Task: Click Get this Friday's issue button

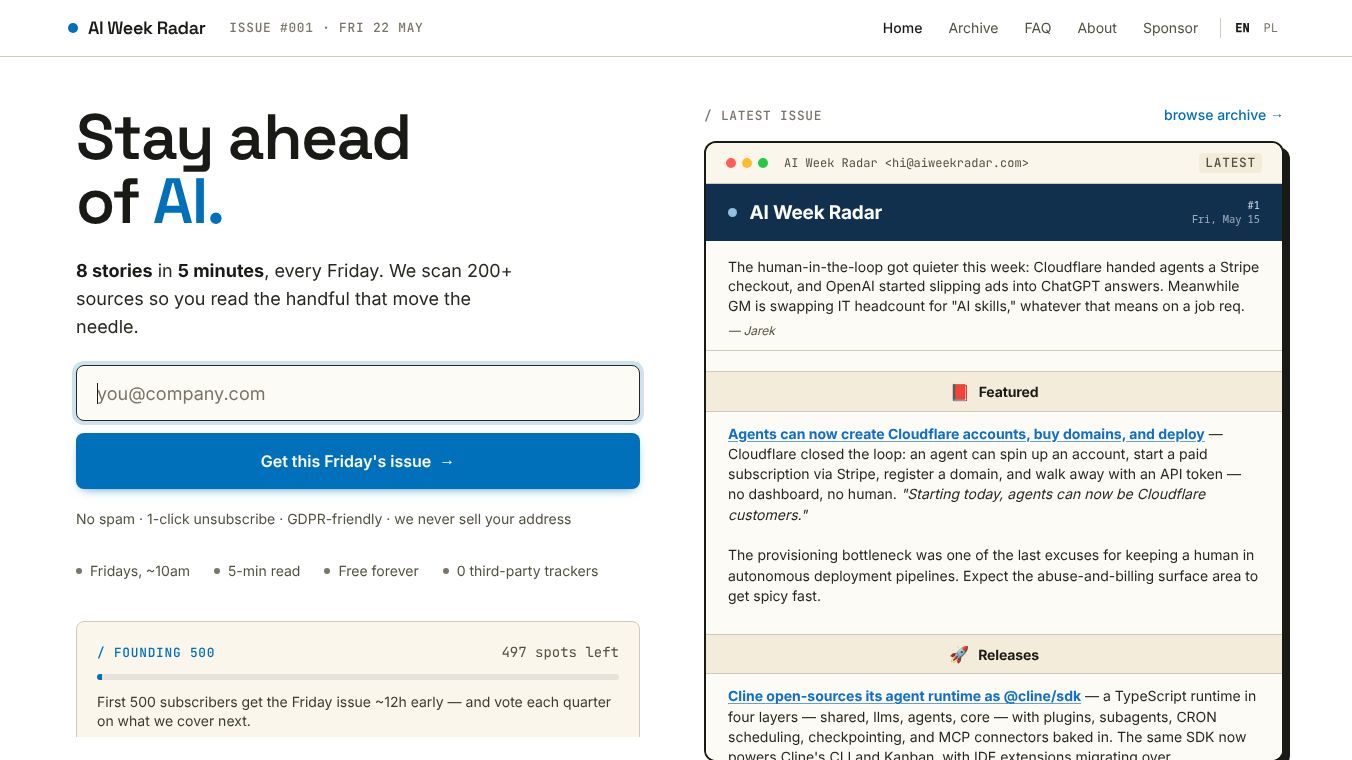Action: pos(358,461)
